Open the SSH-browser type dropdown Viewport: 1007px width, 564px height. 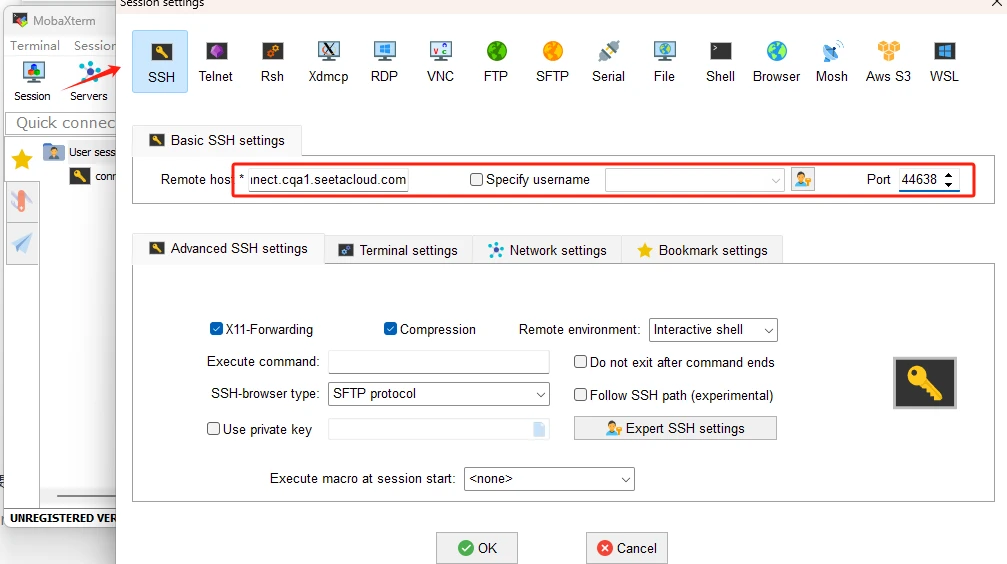click(x=541, y=394)
